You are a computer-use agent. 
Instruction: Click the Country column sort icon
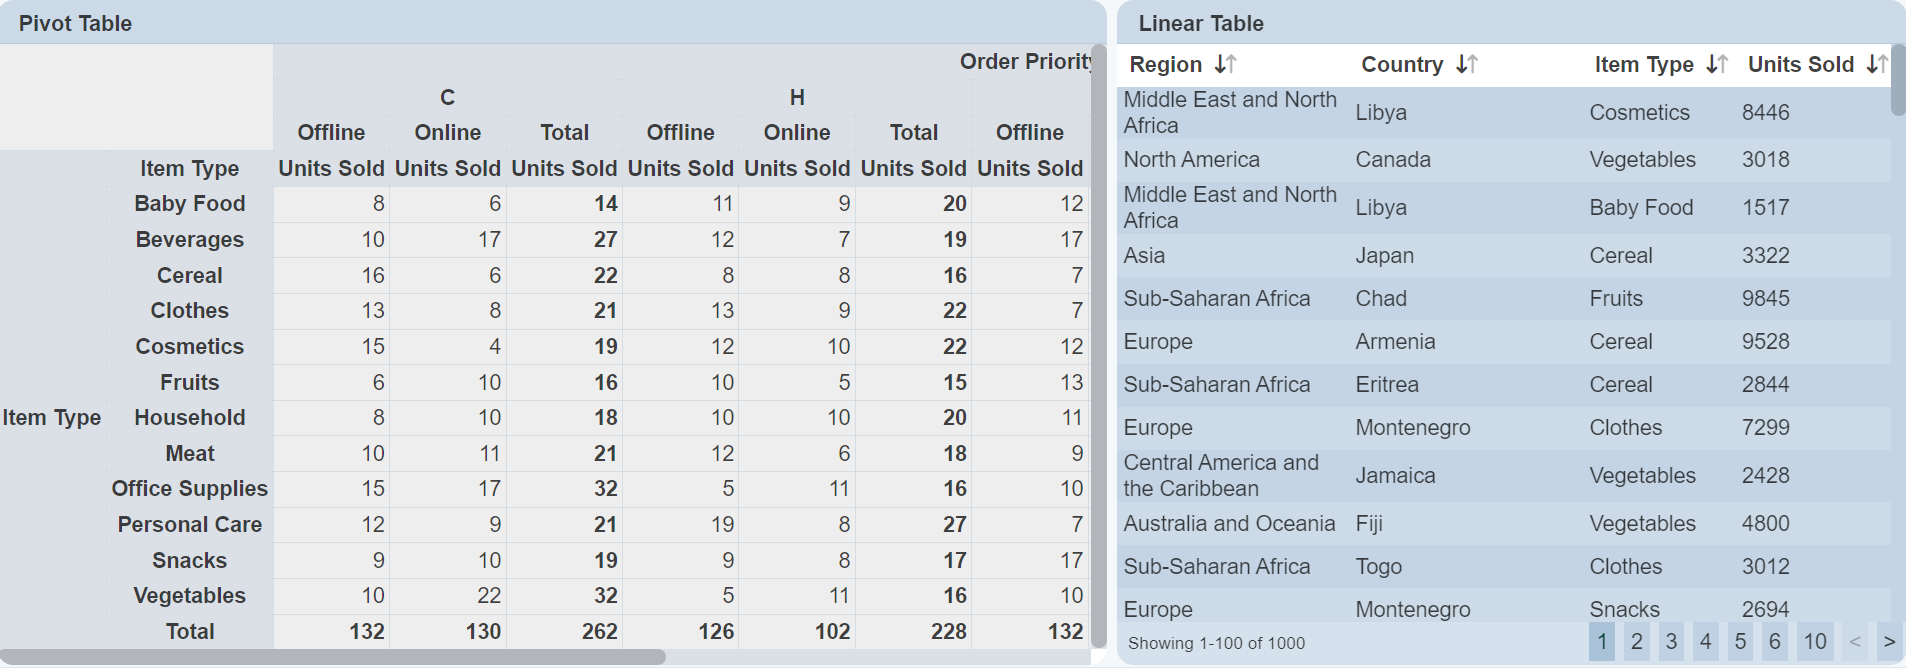pos(1467,65)
